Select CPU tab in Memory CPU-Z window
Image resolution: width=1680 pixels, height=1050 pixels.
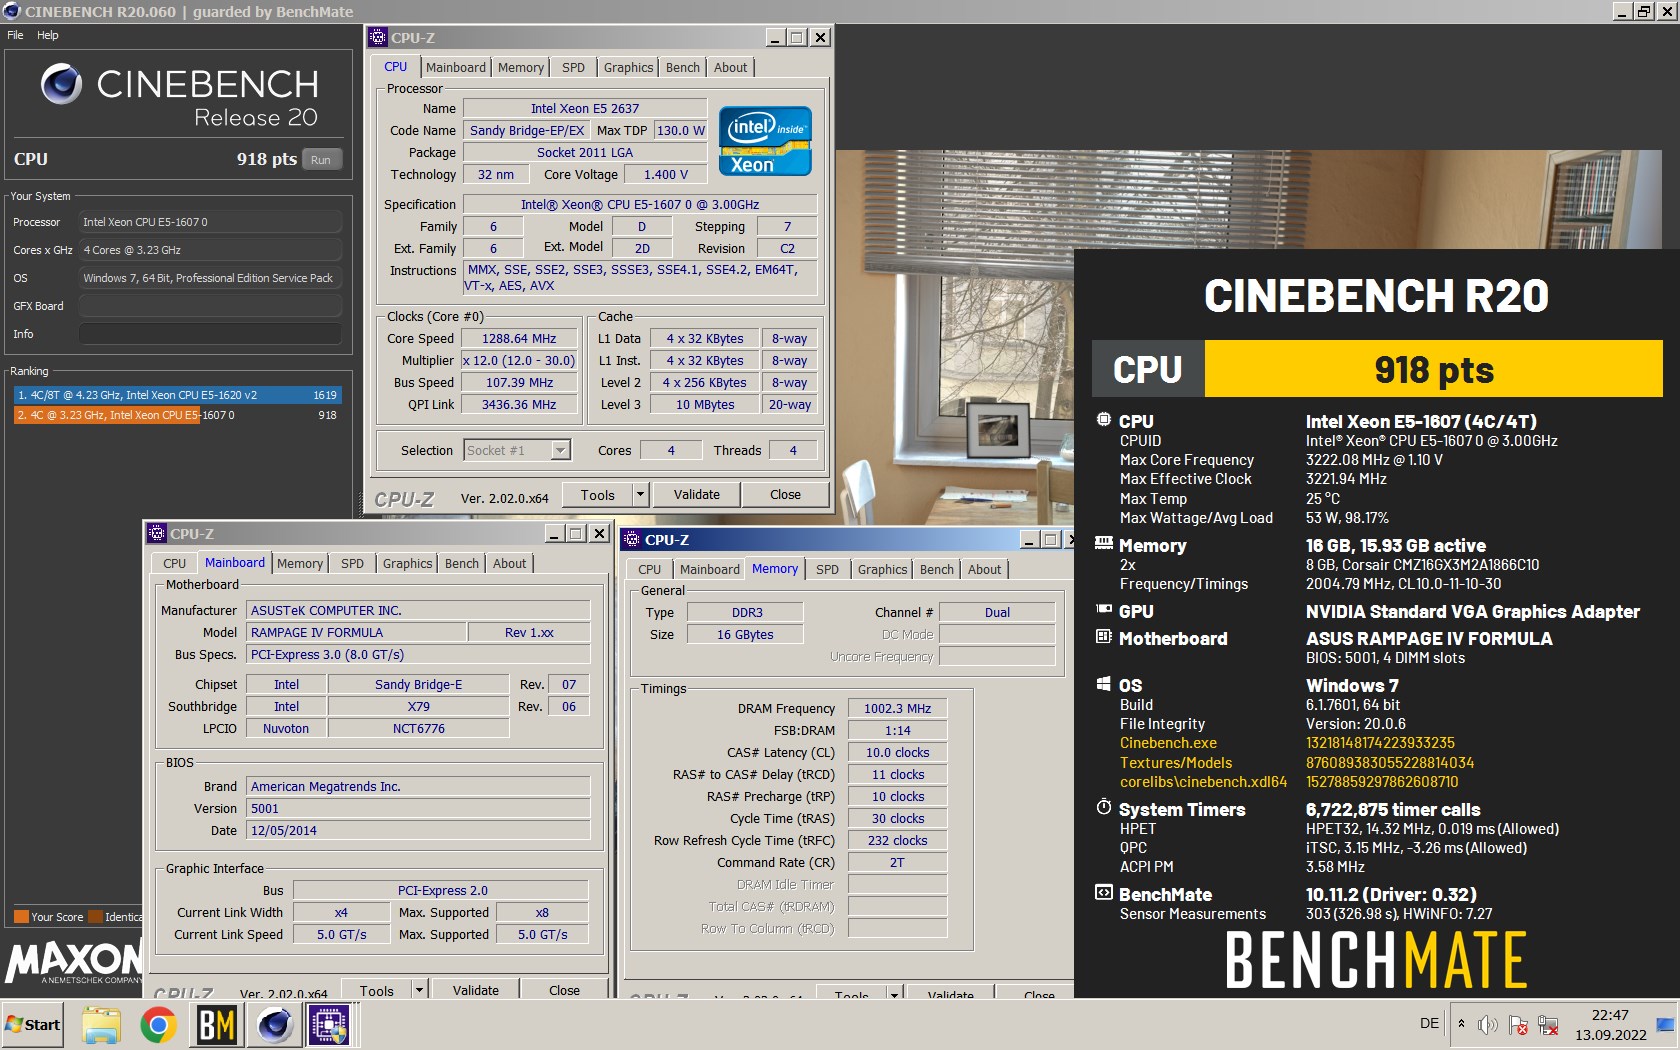coord(650,569)
